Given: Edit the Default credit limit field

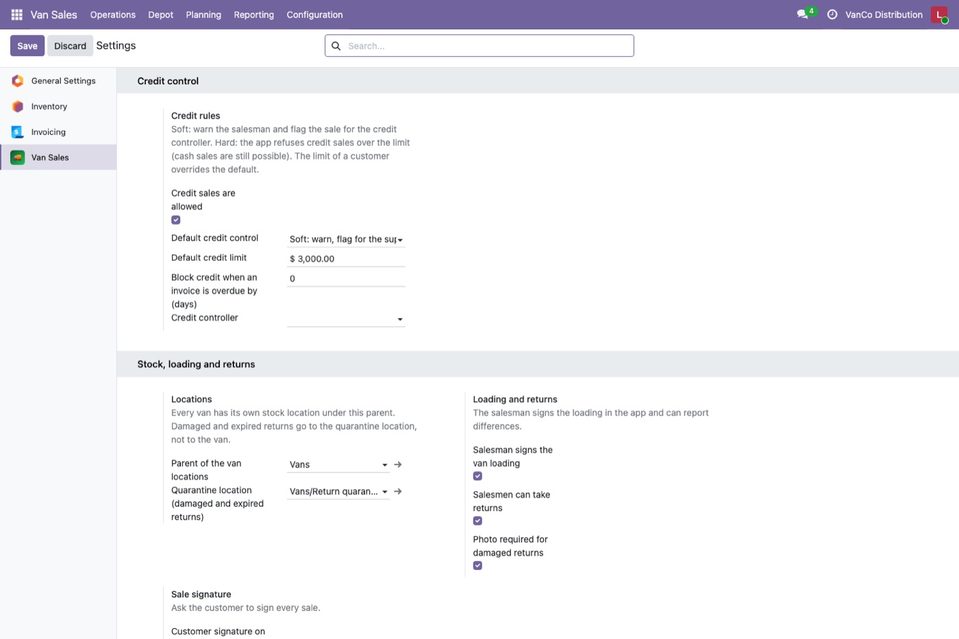Looking at the screenshot, I should pyautogui.click(x=346, y=259).
